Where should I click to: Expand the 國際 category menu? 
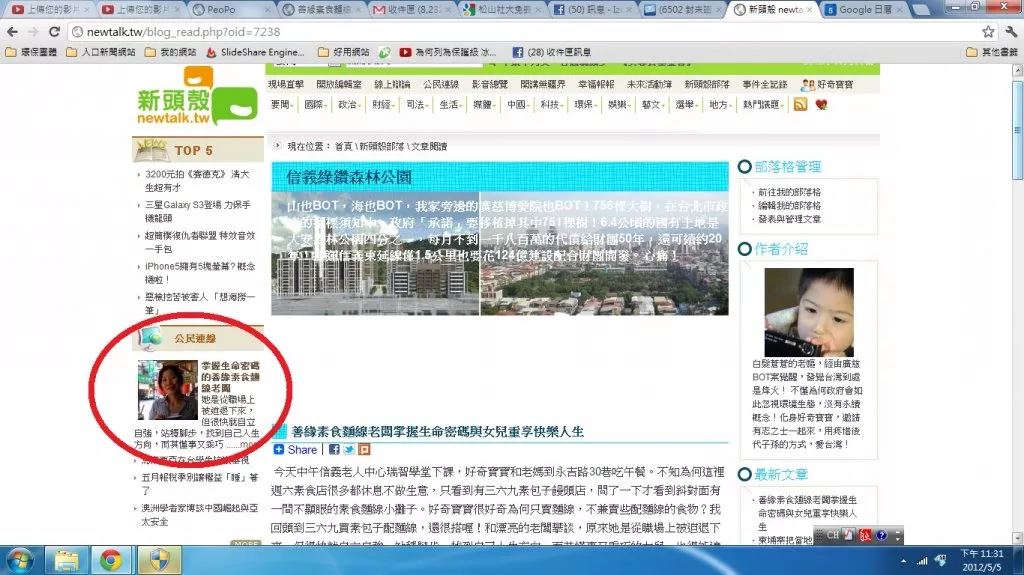316,105
